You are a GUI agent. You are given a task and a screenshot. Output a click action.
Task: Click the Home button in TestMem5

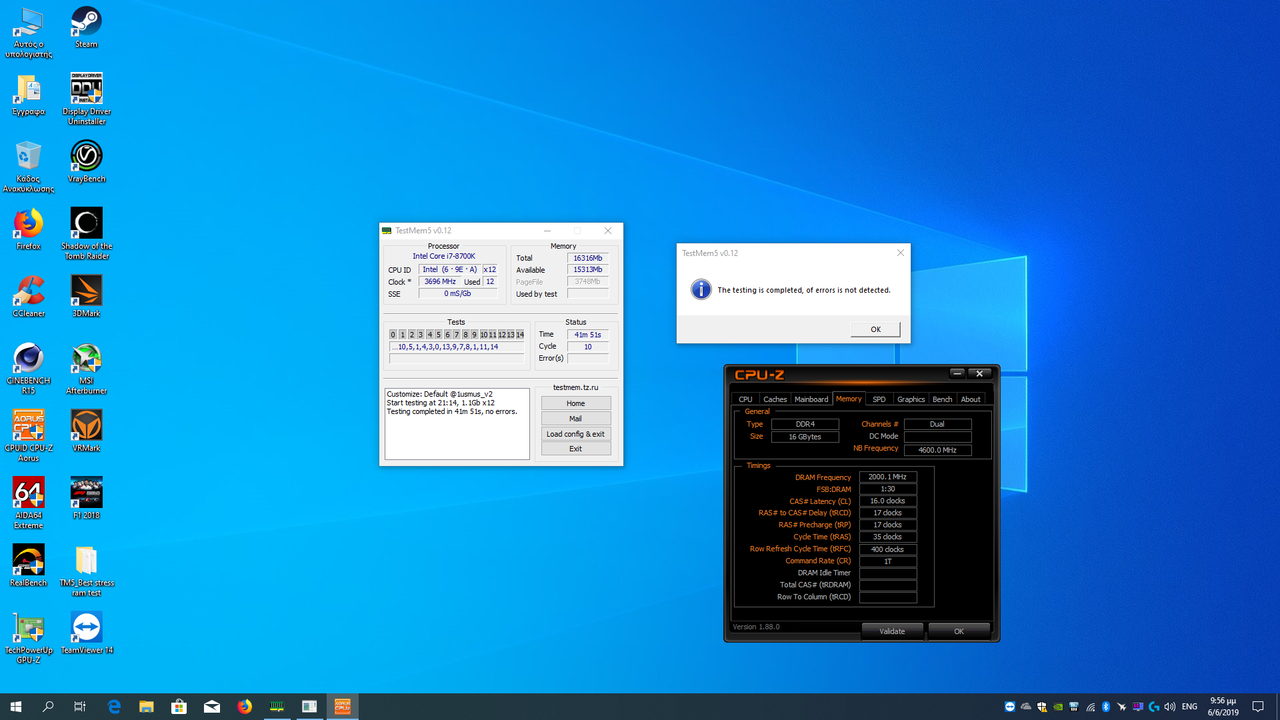(x=576, y=403)
